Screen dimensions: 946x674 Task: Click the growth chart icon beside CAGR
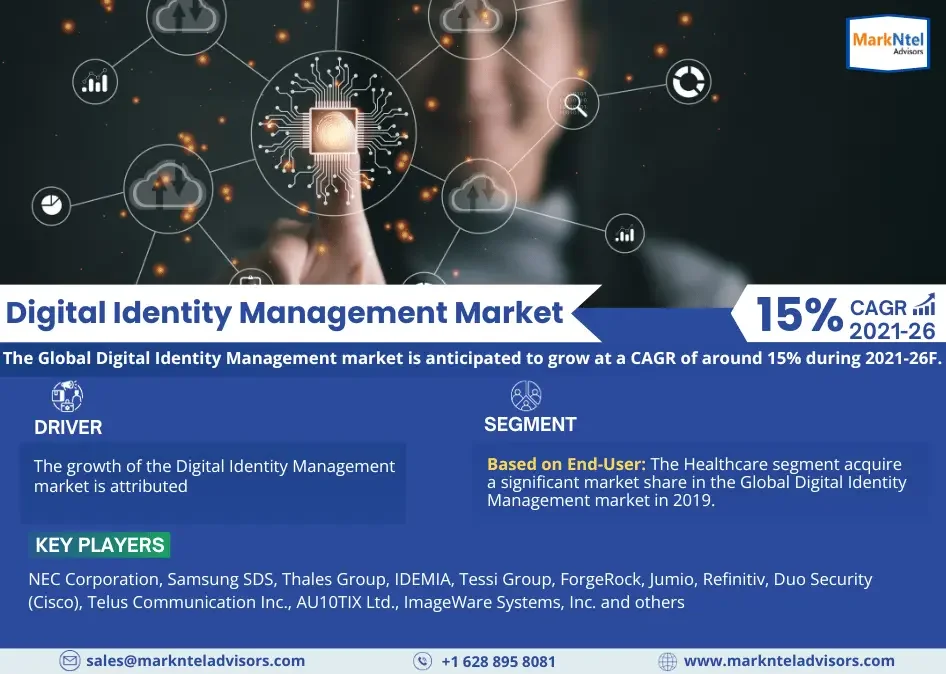click(x=925, y=305)
